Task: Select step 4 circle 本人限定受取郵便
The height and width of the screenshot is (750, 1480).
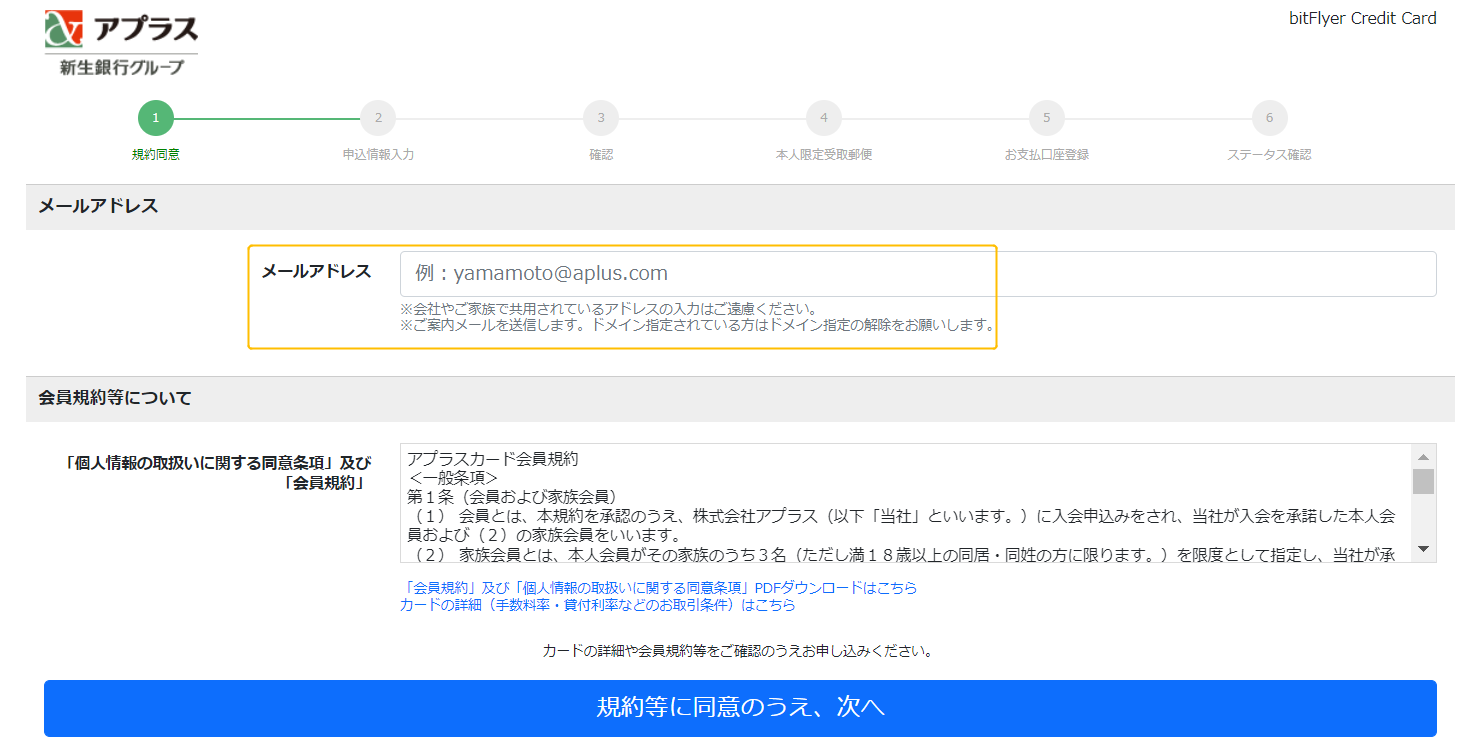Action: [x=824, y=119]
